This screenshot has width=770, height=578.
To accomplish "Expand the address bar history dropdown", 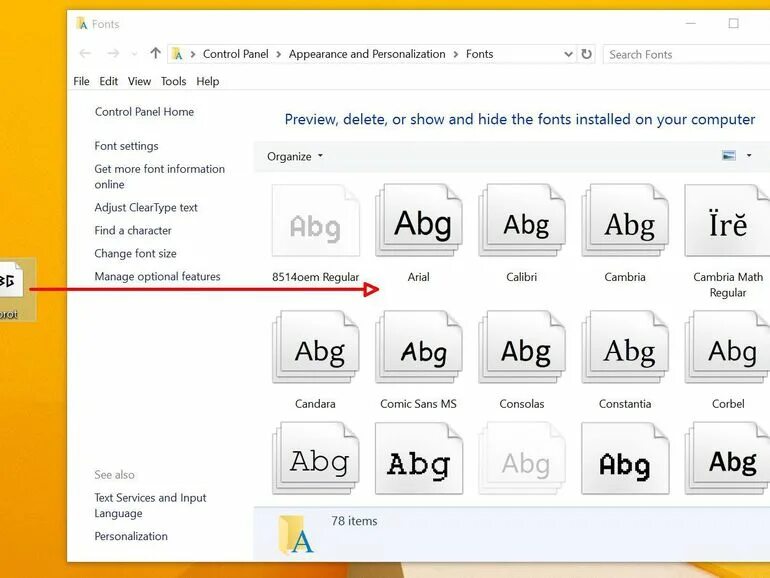I will coord(568,54).
